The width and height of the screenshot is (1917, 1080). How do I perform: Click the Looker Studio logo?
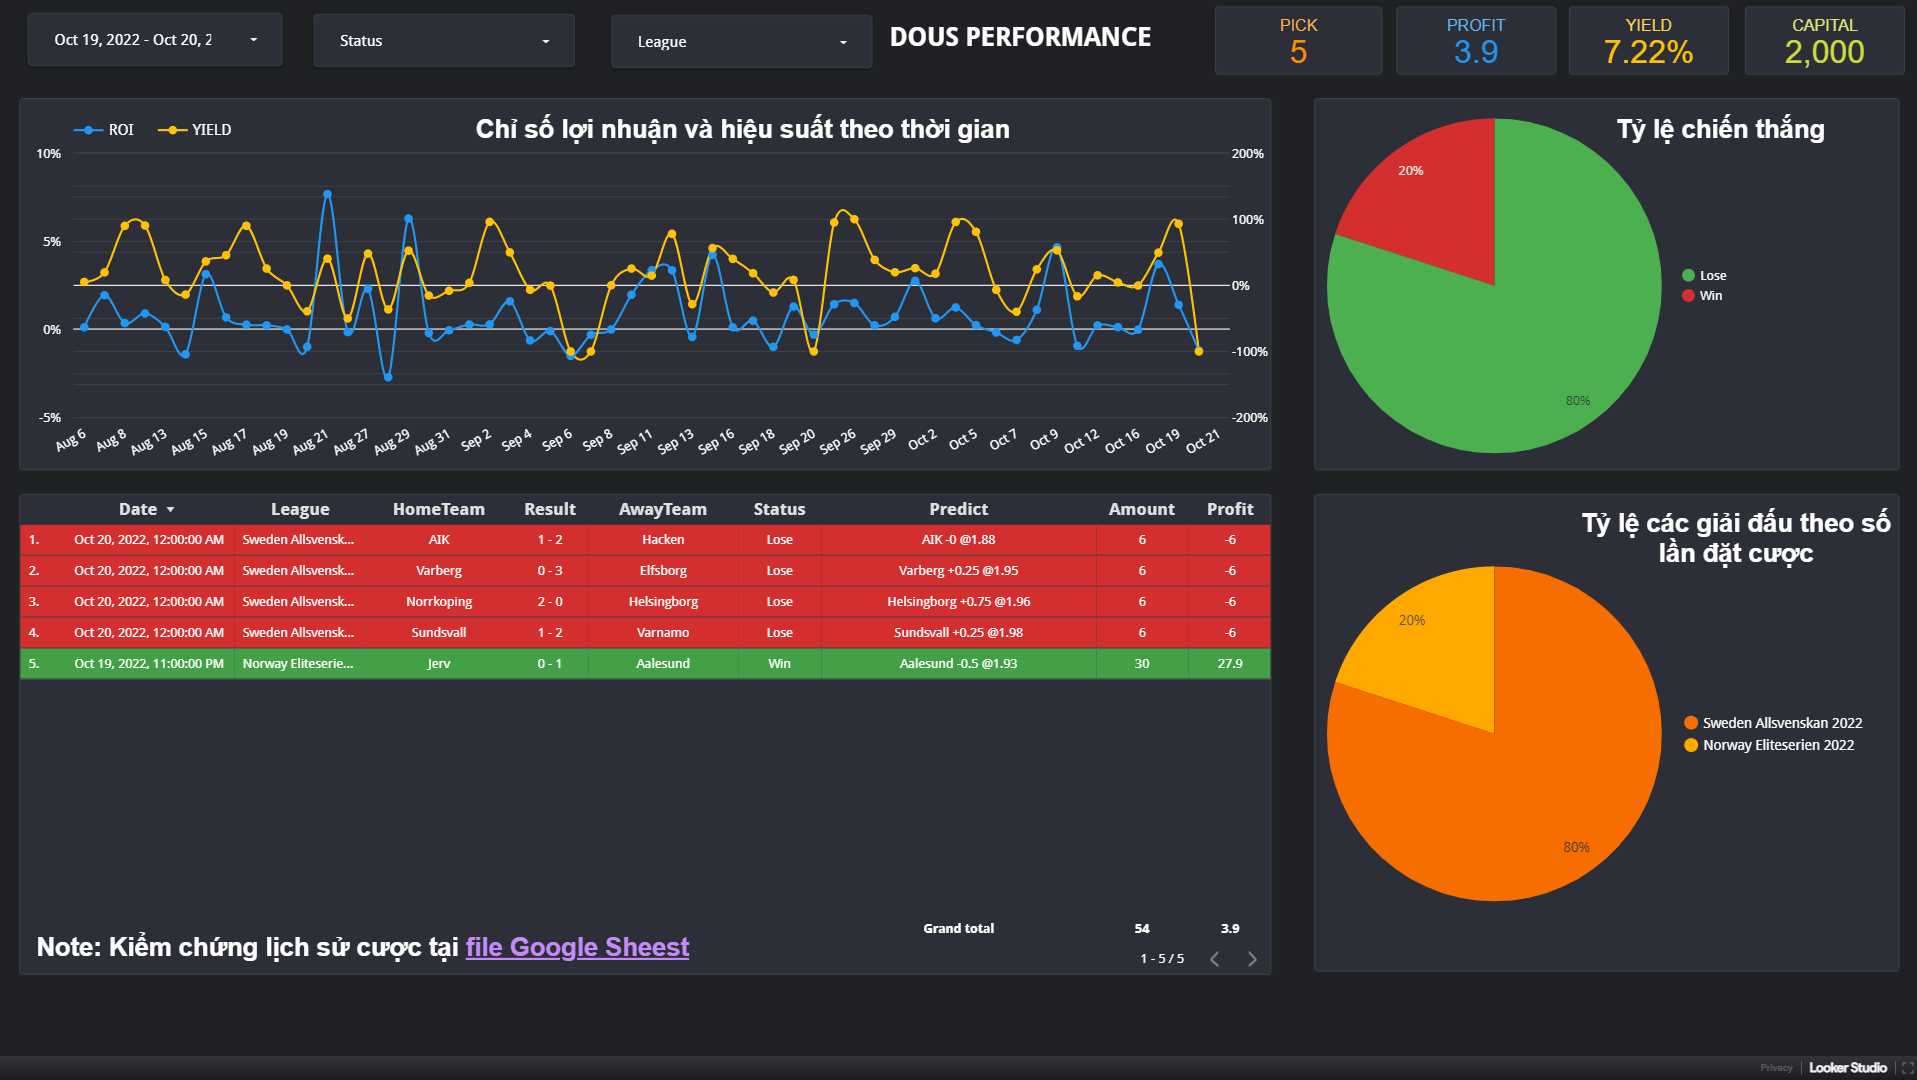point(1847,1068)
